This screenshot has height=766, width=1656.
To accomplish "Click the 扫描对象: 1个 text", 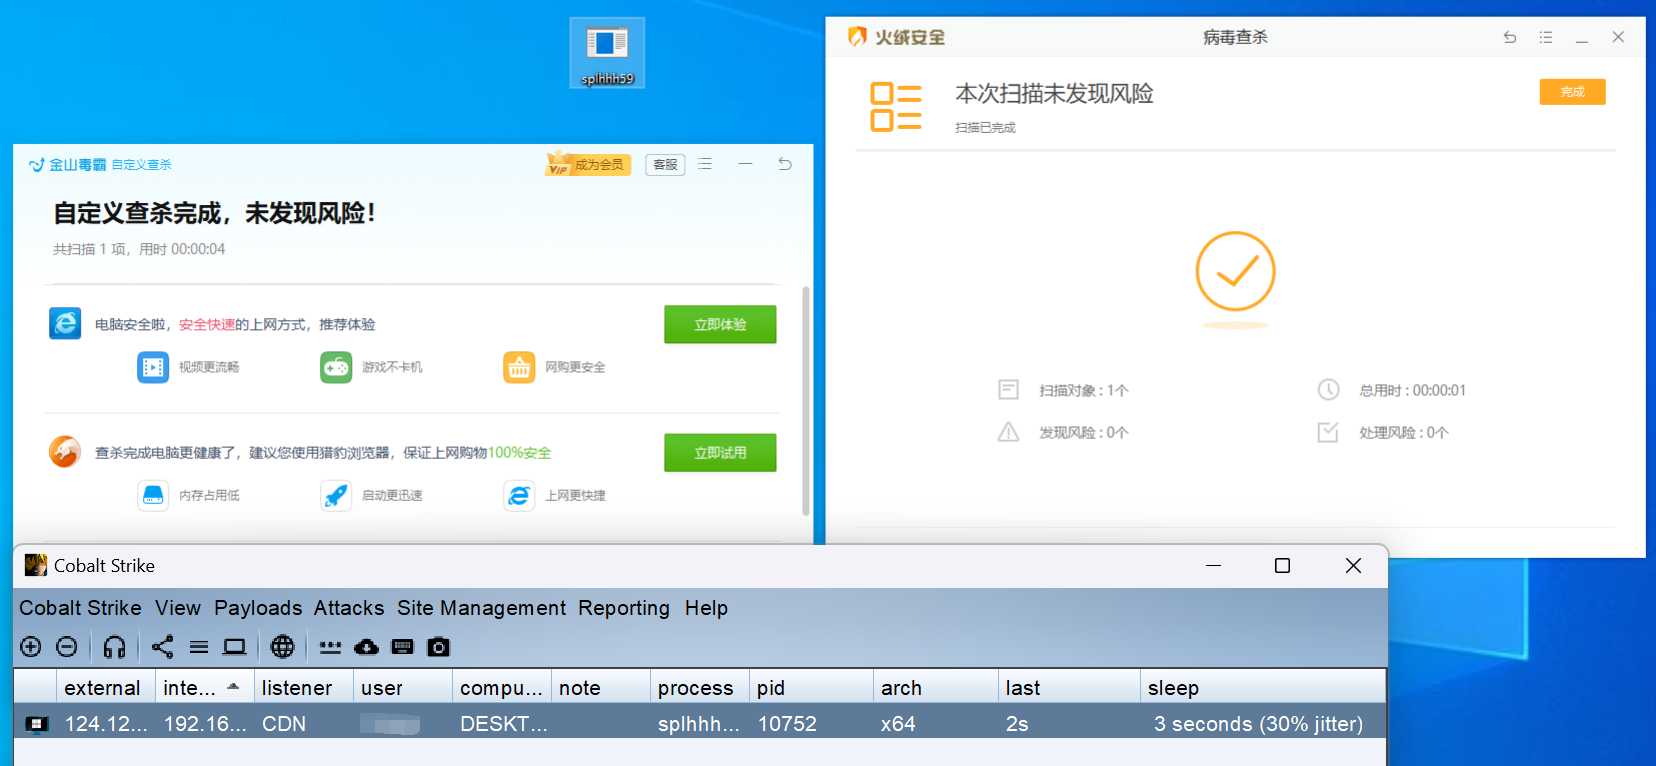I will pos(1083,390).
